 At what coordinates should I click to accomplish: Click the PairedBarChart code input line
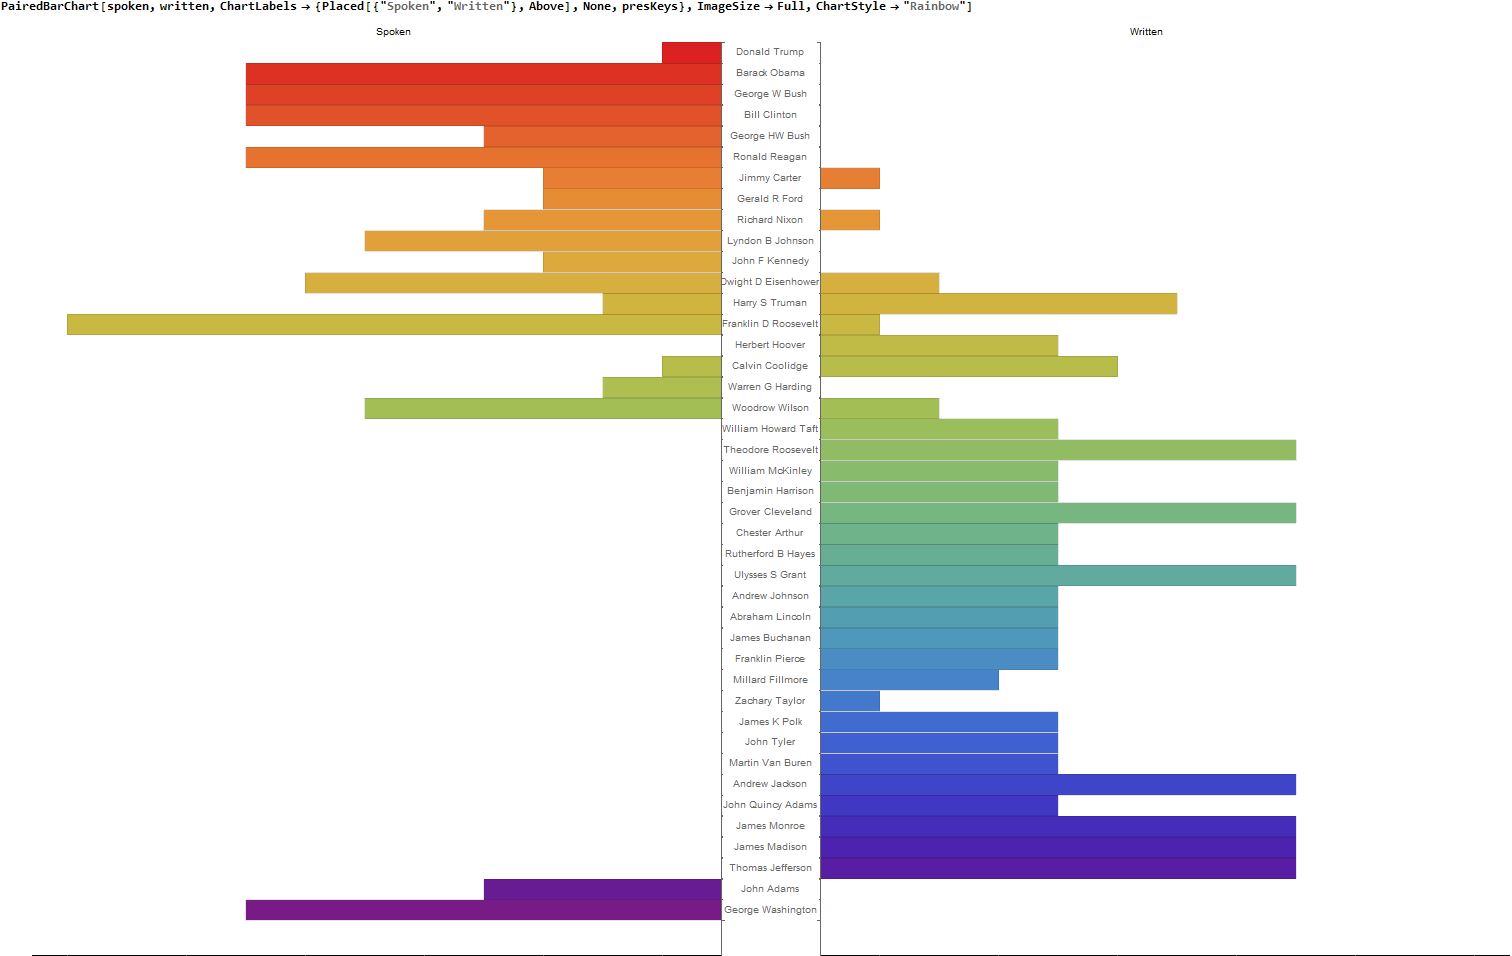click(487, 7)
